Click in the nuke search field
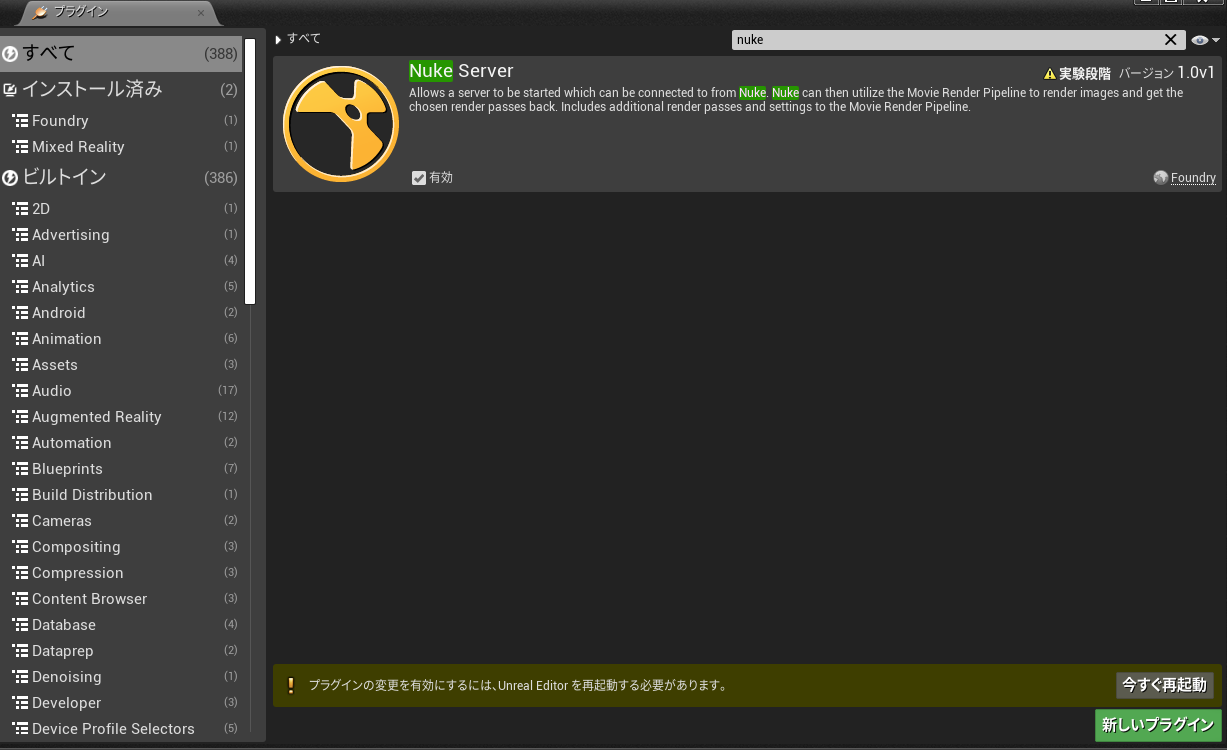 [x=945, y=40]
